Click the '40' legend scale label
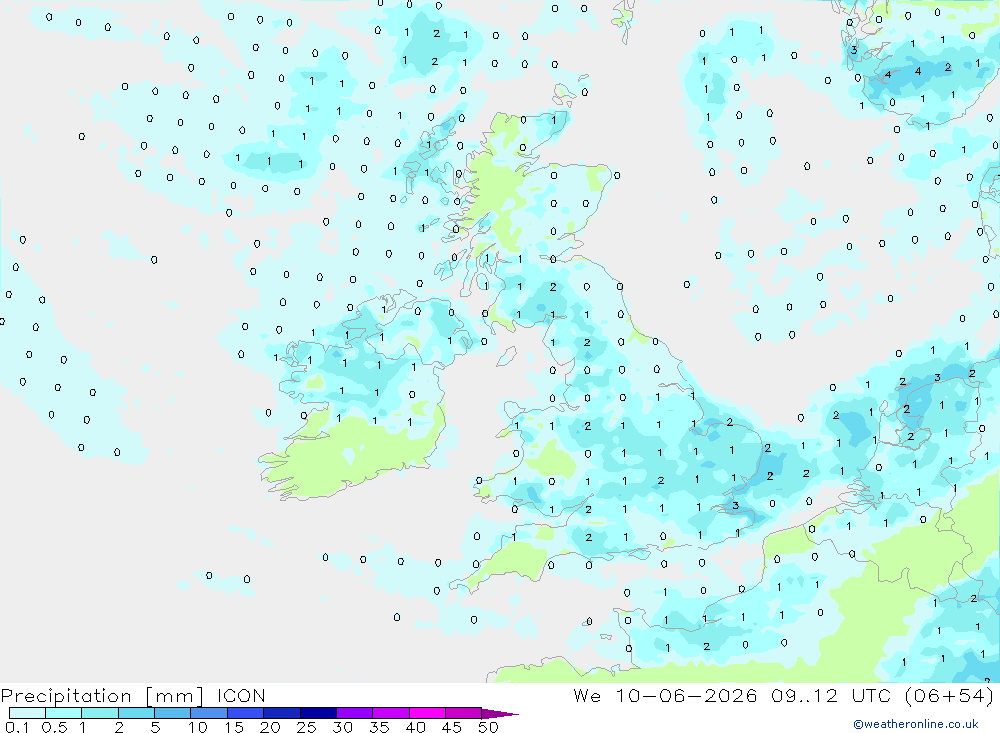 [x=416, y=727]
